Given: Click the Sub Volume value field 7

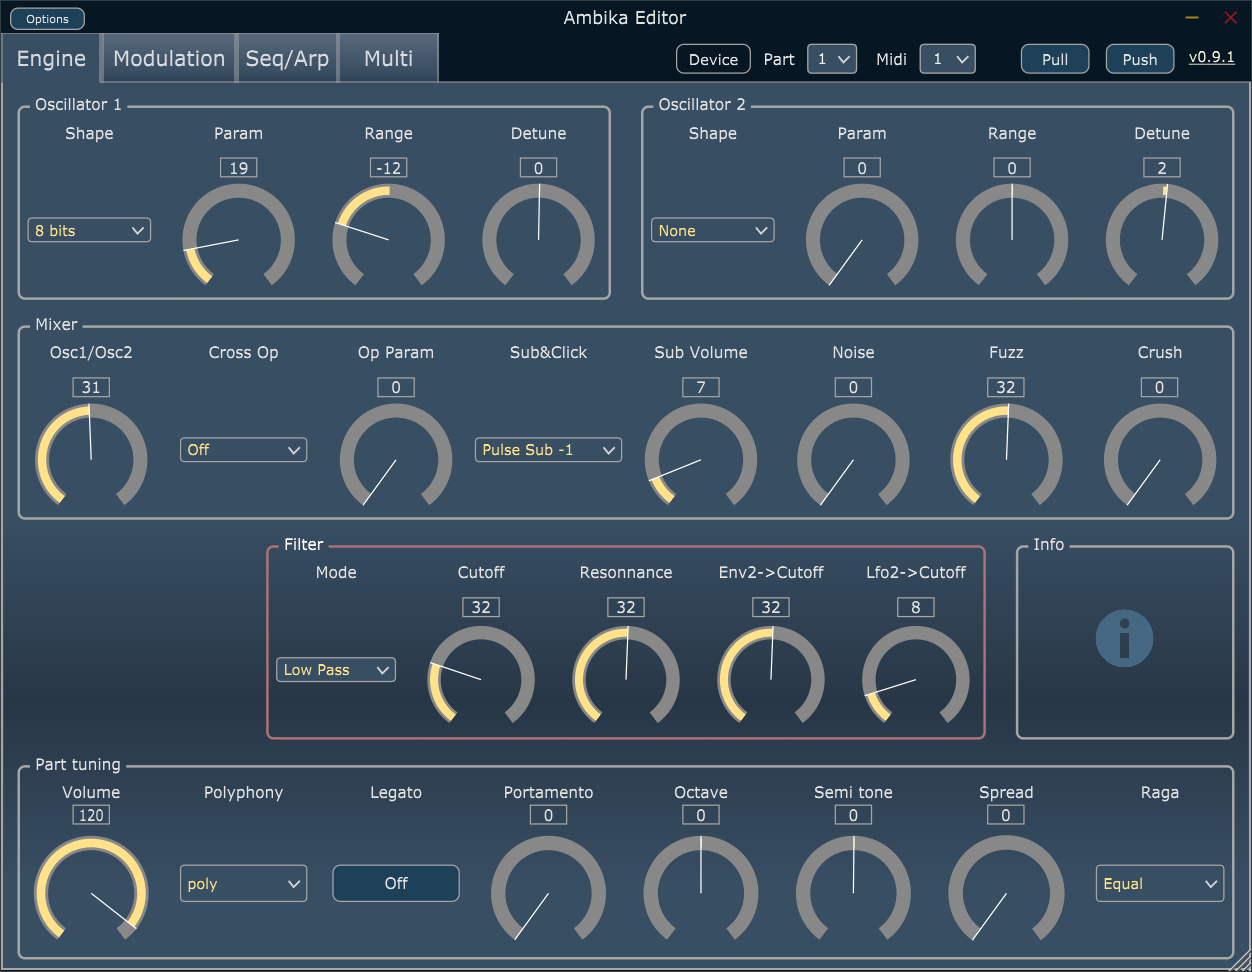Looking at the screenshot, I should click(701, 387).
